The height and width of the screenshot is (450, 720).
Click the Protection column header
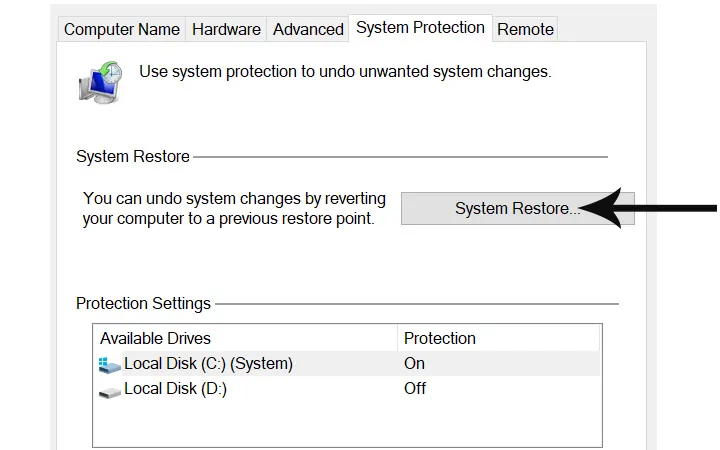click(439, 338)
